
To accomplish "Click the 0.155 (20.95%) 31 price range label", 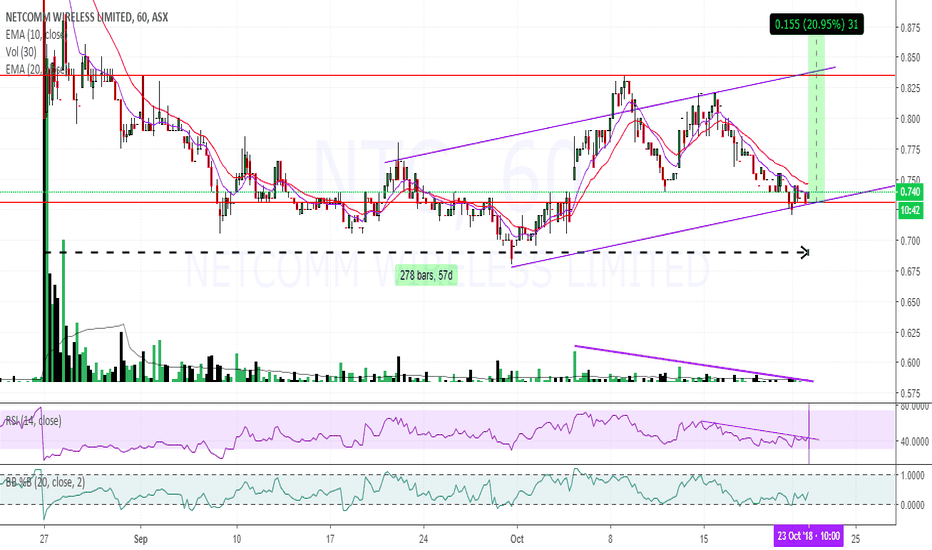I will 816,24.
